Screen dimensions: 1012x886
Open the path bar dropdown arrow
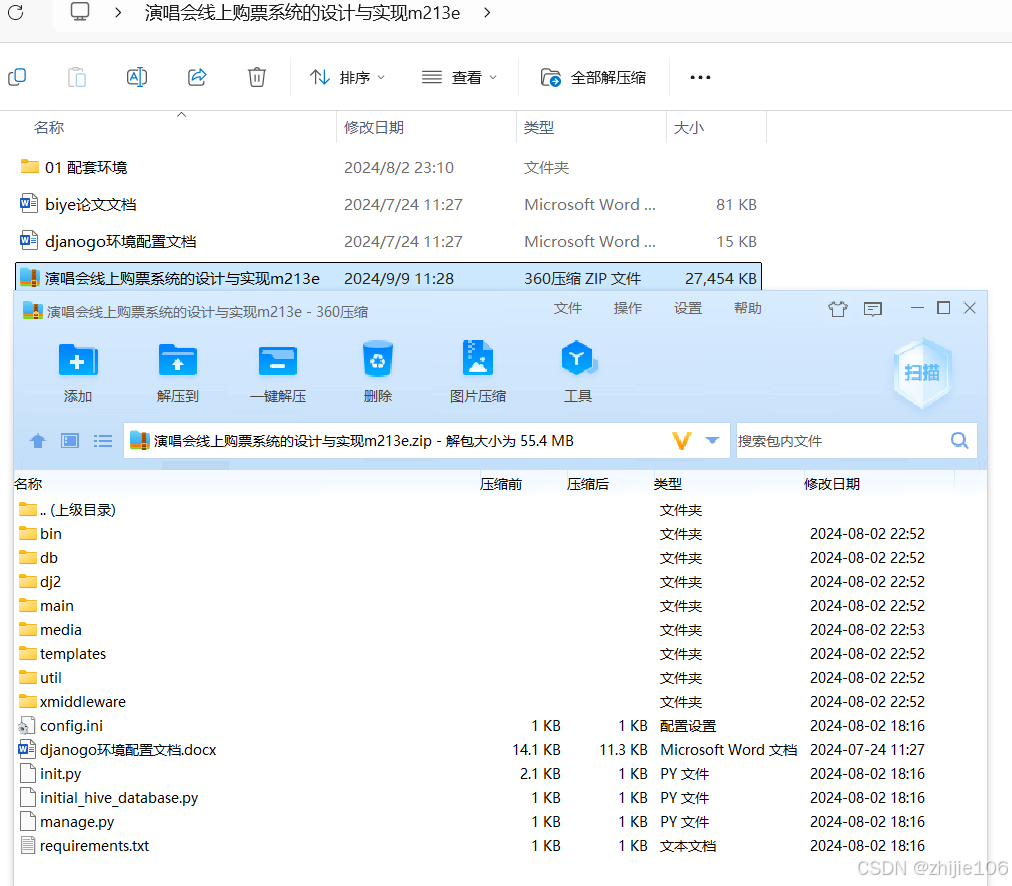pos(713,440)
